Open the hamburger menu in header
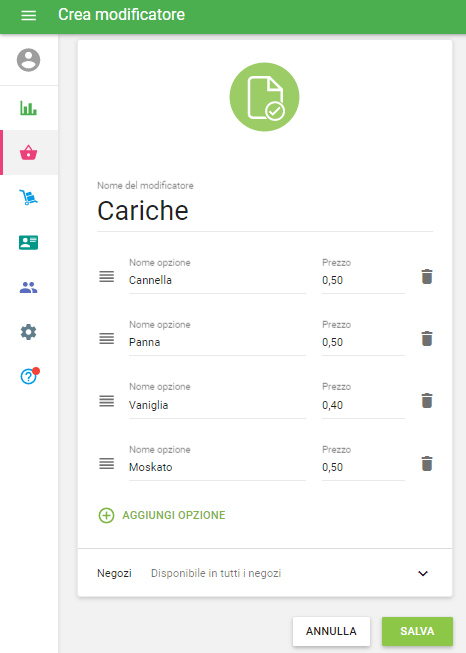 tap(28, 15)
